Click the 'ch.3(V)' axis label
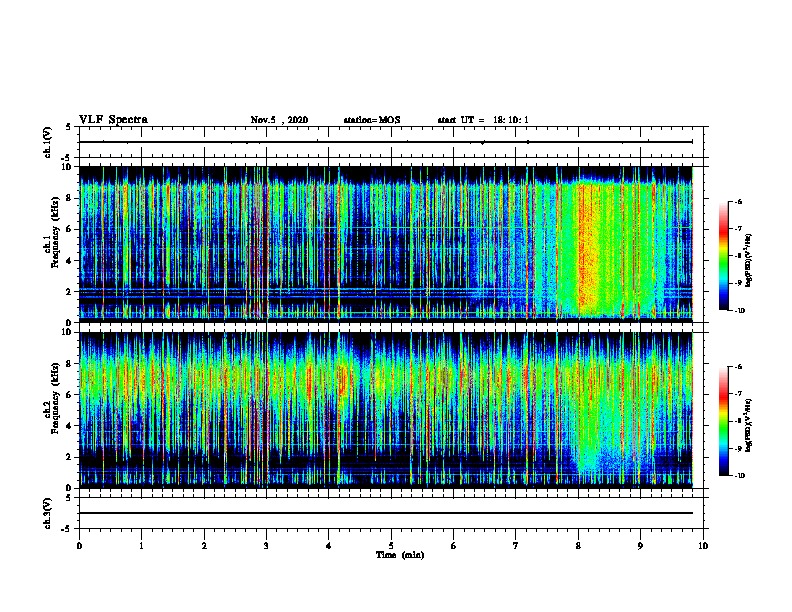Image resolution: width=792 pixels, height=612 pixels. click(x=48, y=513)
